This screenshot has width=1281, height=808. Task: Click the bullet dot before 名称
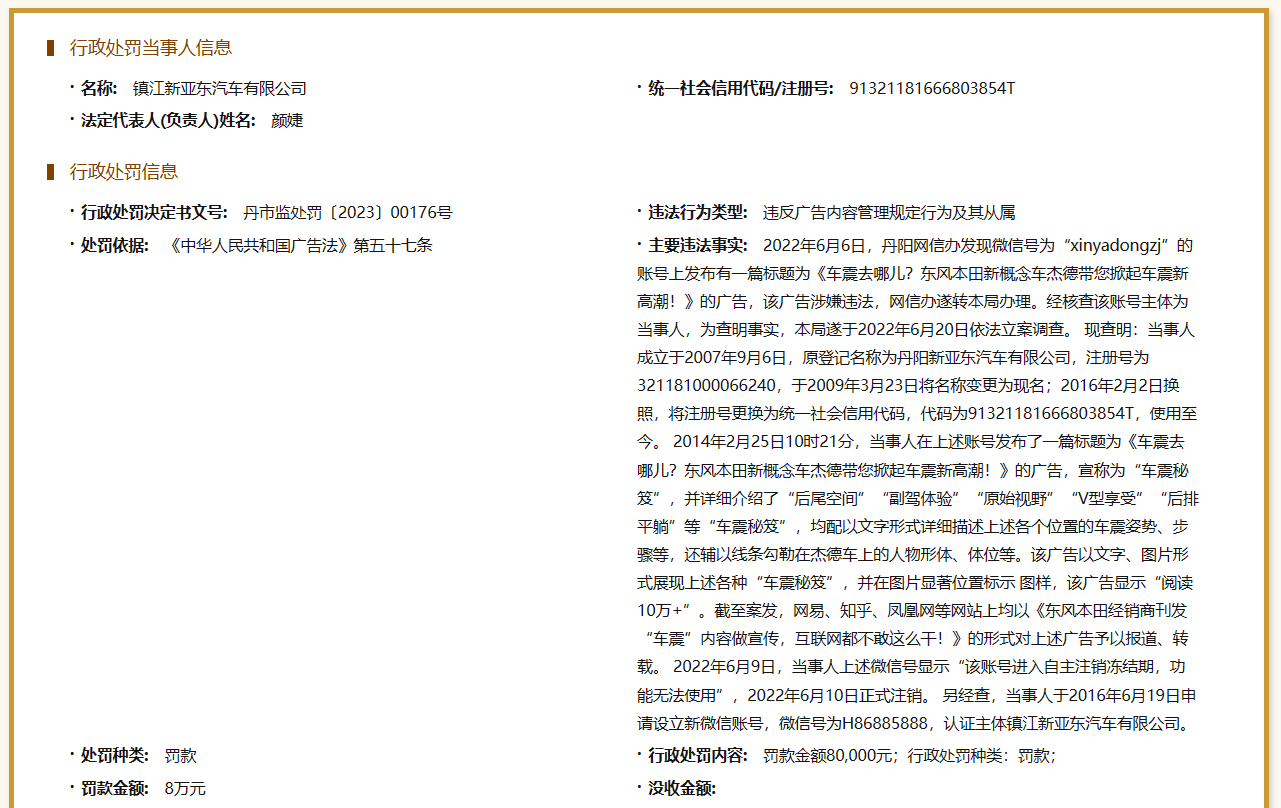click(70, 88)
